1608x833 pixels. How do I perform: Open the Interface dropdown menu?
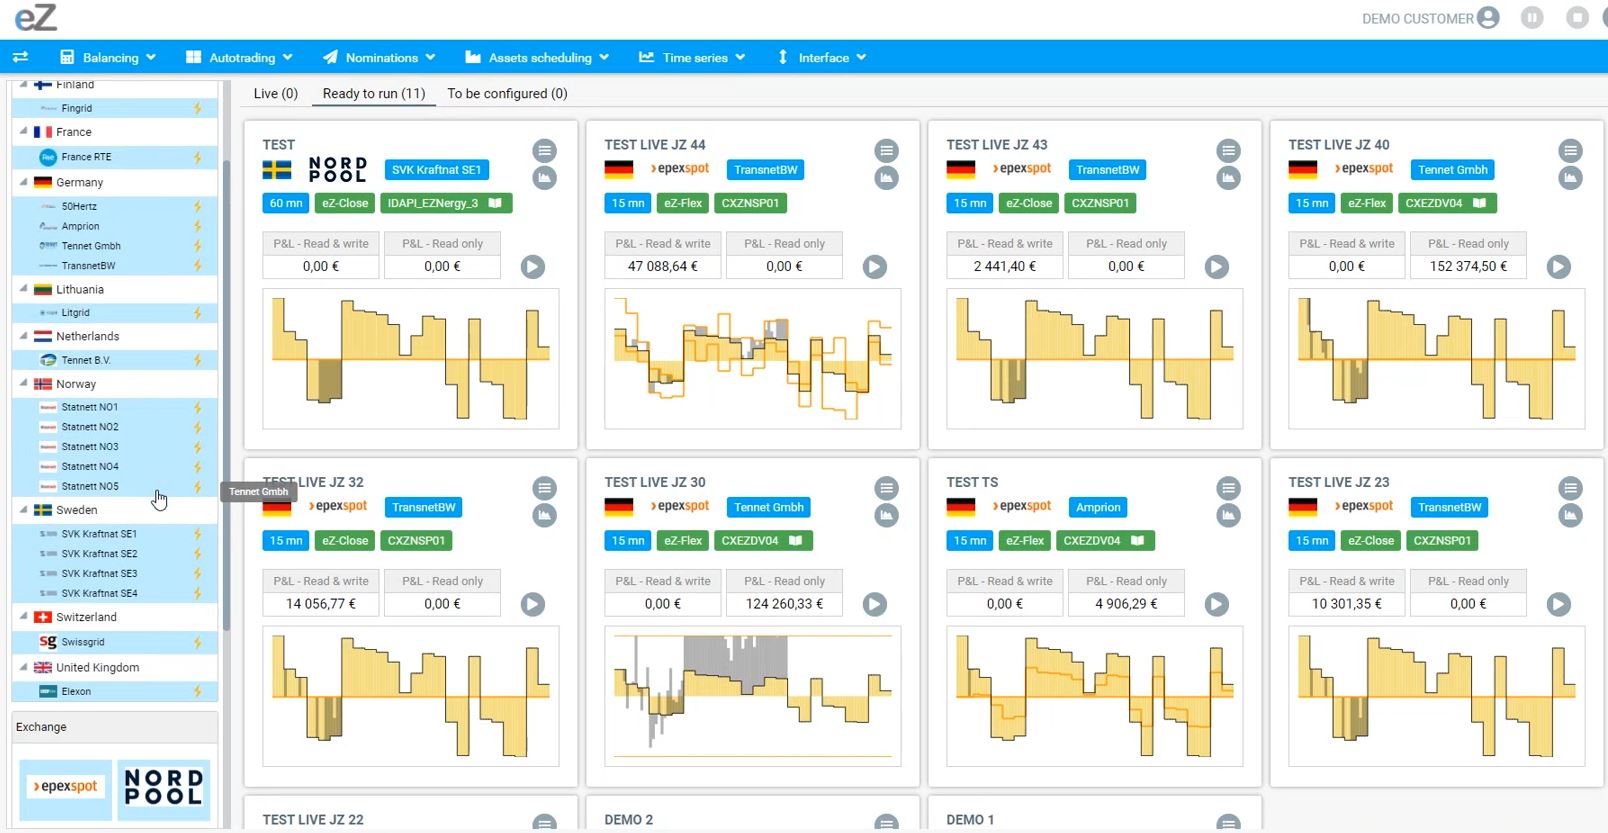821,57
